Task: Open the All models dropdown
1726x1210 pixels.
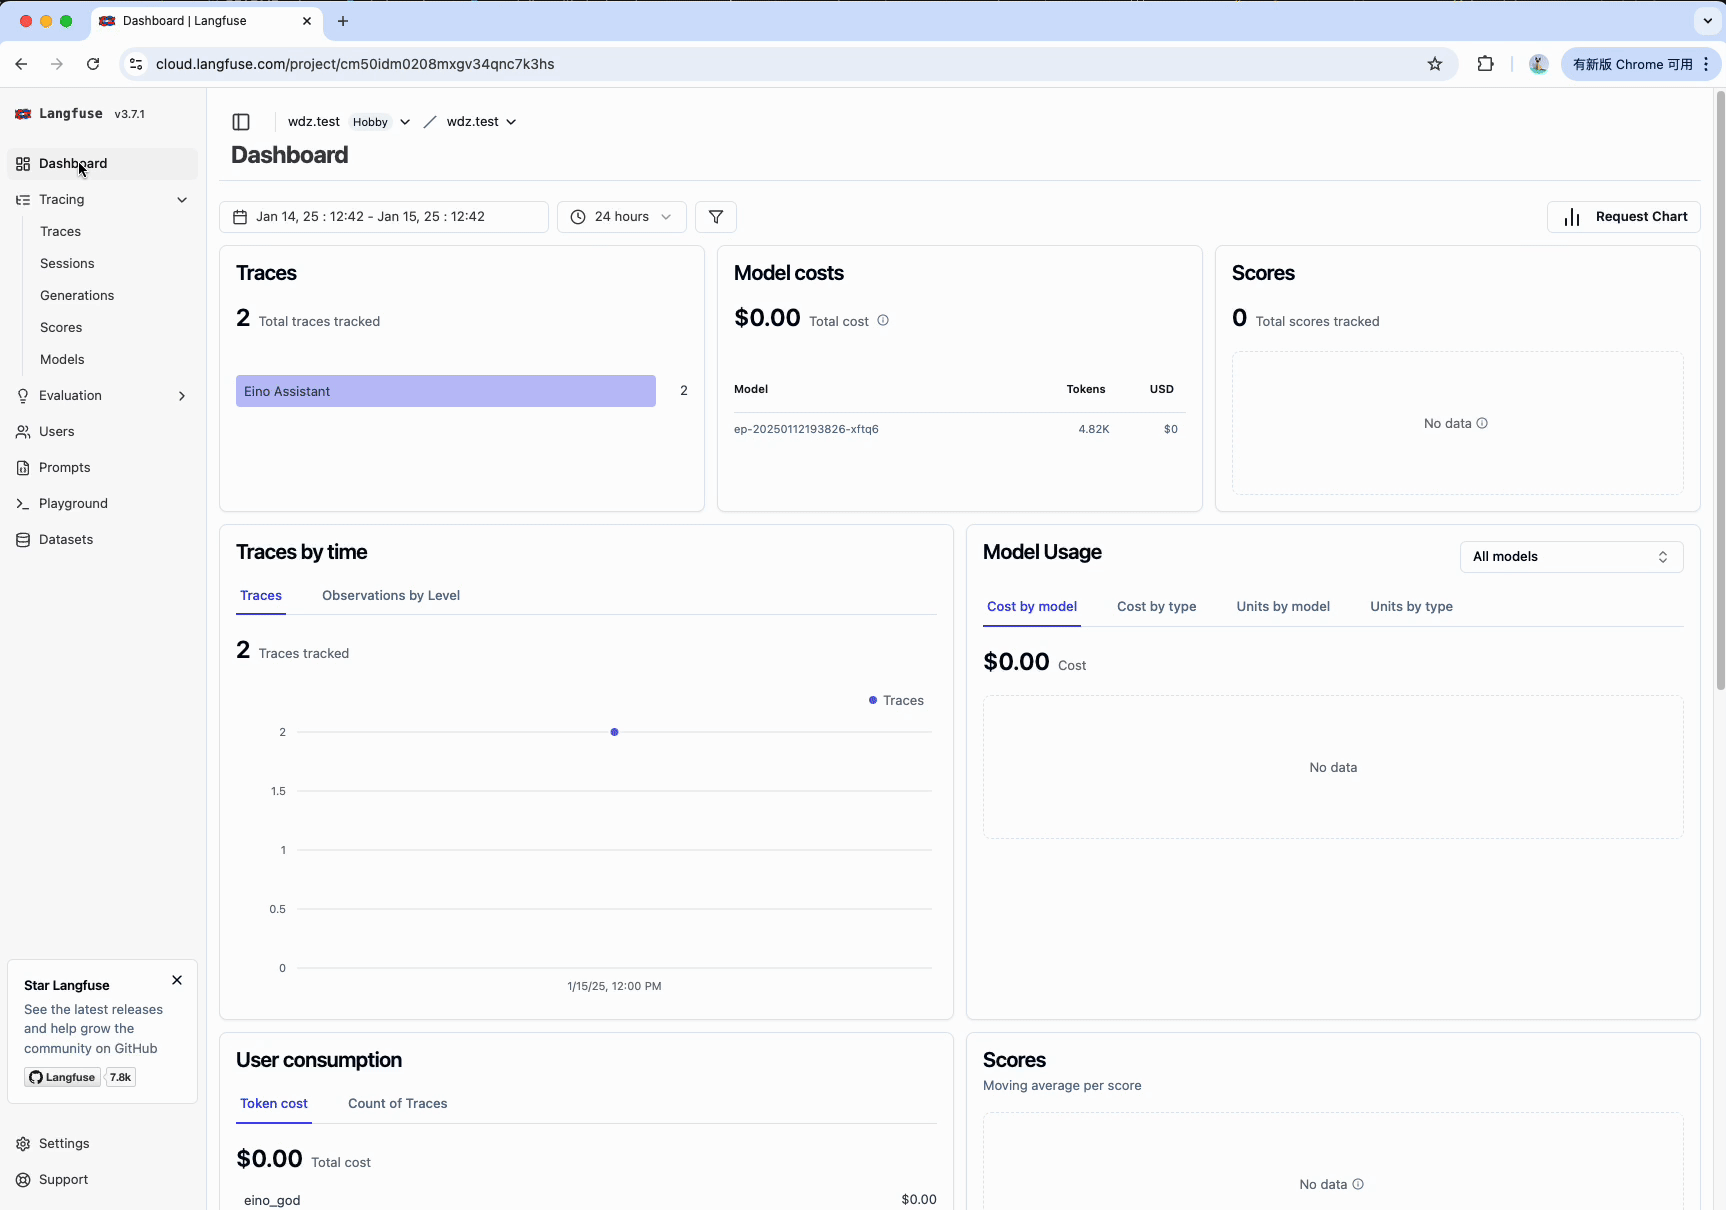Action: click(x=1571, y=557)
